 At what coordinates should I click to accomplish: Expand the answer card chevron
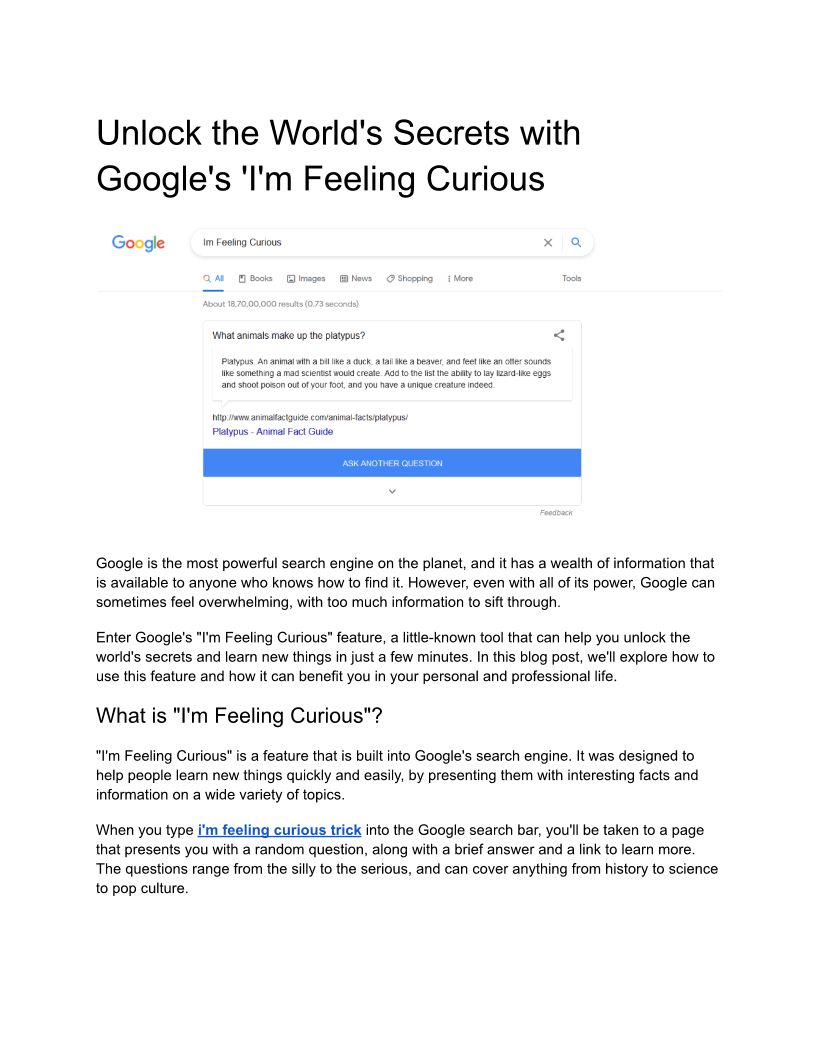(x=392, y=491)
